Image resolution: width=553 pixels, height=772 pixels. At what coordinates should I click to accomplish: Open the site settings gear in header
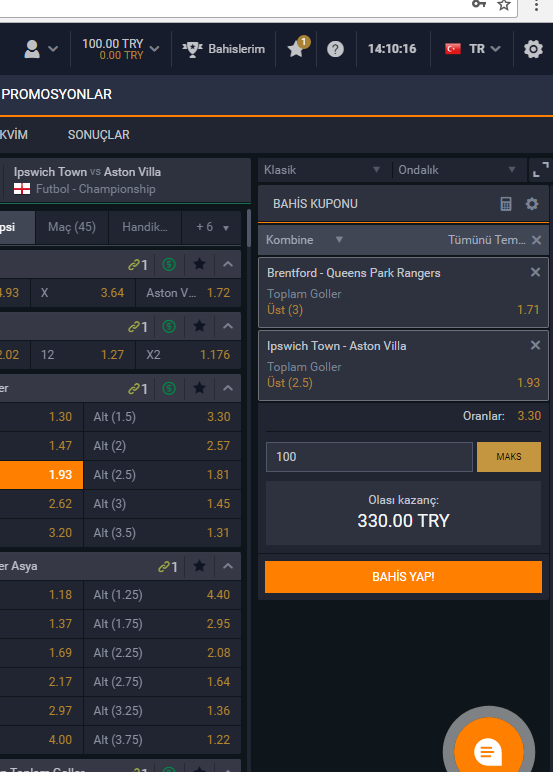tap(533, 49)
